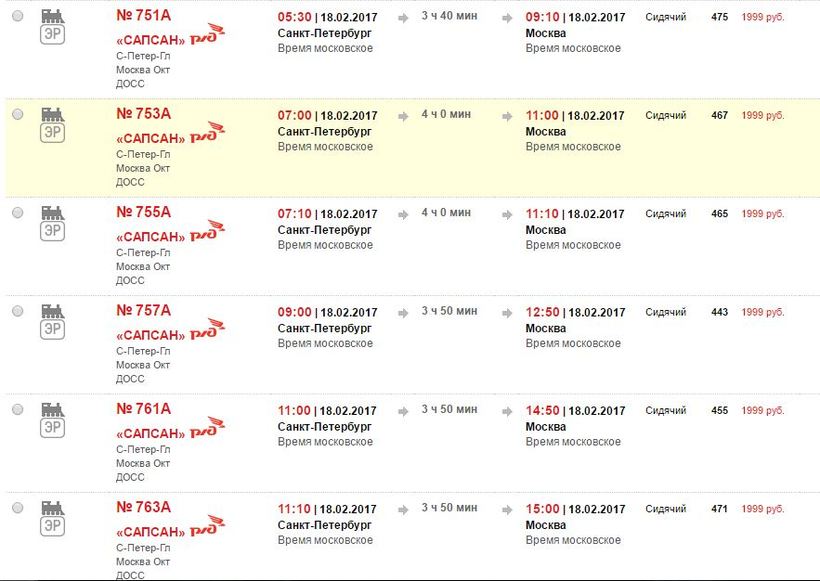
Task: Click the ЭР badge icon for train 755A
Action: (x=52, y=231)
